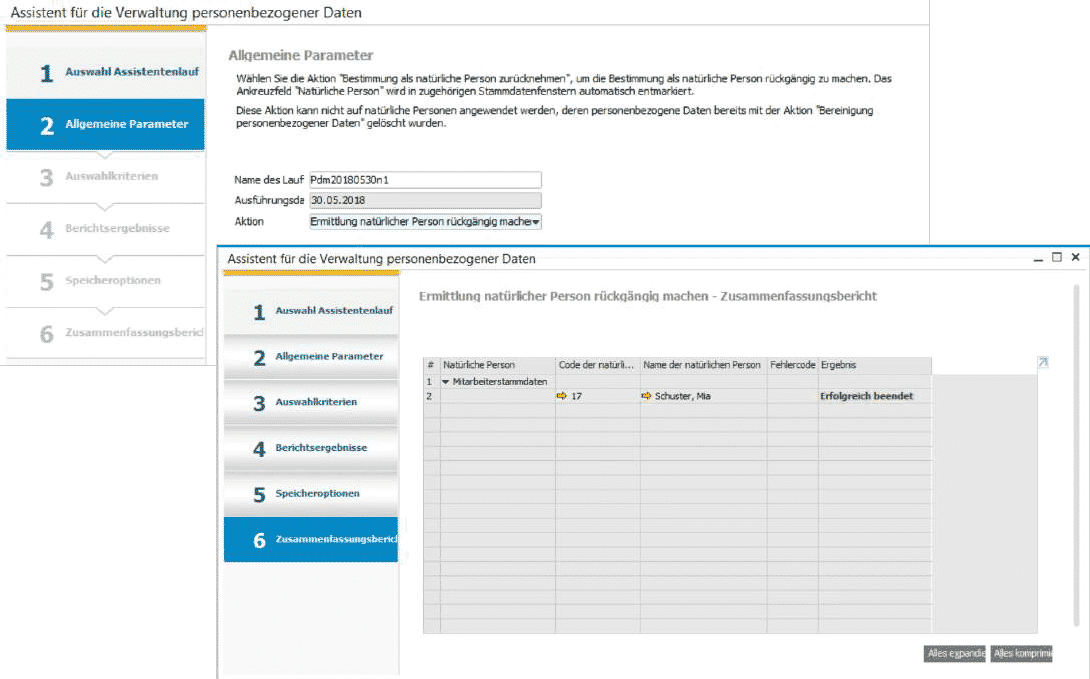1090x679 pixels.
Task: Click the Alles komprimieren button
Action: pos(1022,653)
